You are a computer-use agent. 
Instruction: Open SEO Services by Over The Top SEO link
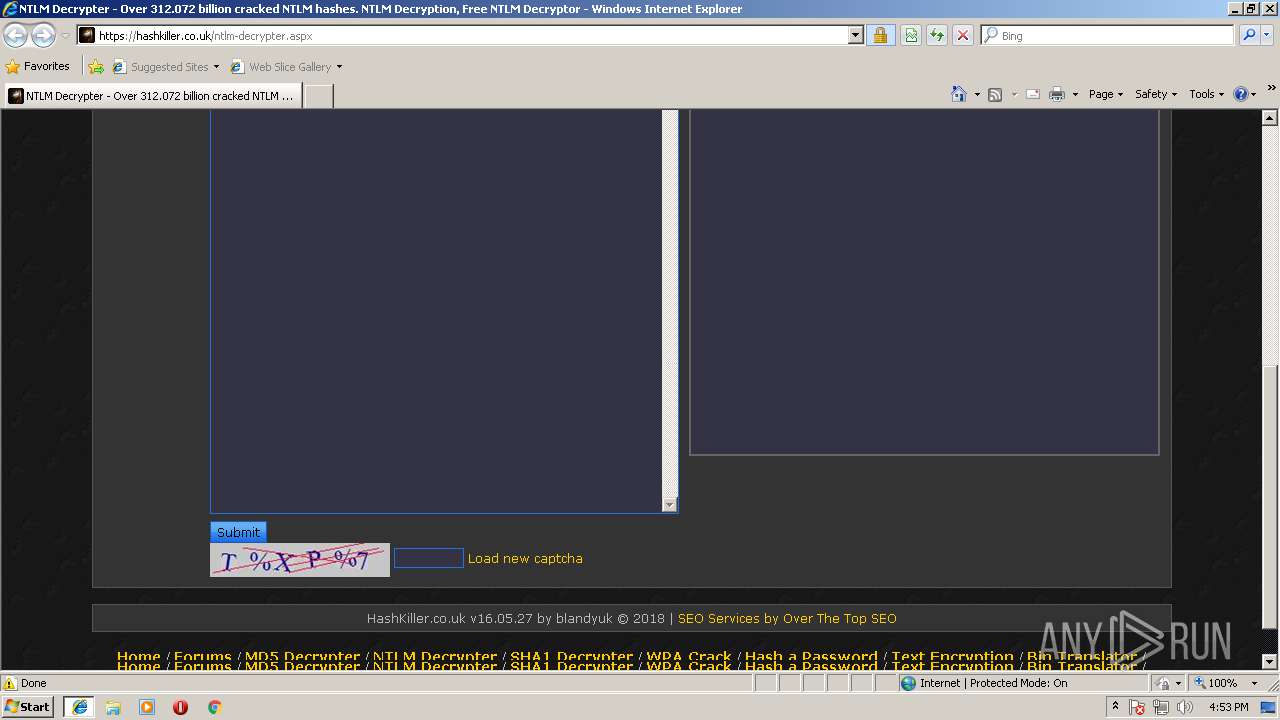(x=787, y=618)
